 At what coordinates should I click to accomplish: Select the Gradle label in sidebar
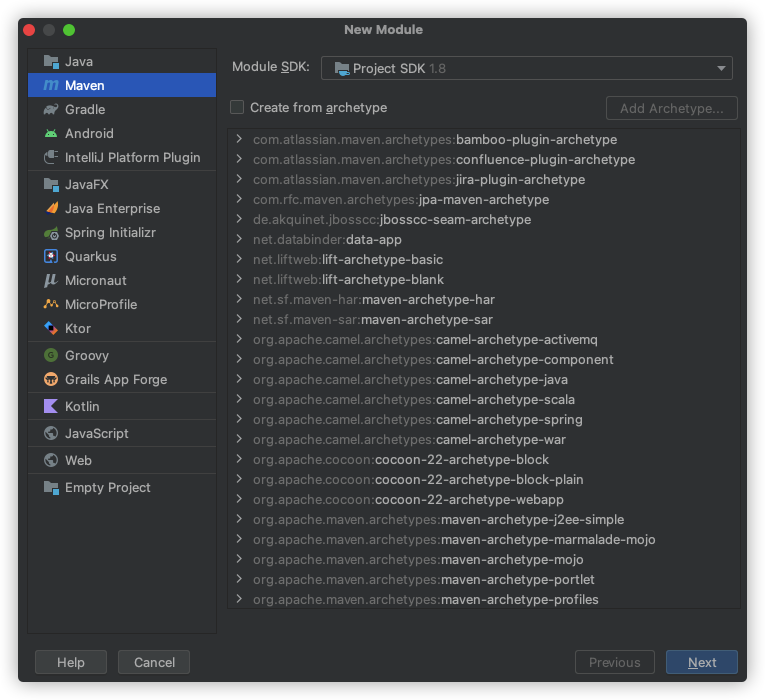click(x=85, y=109)
